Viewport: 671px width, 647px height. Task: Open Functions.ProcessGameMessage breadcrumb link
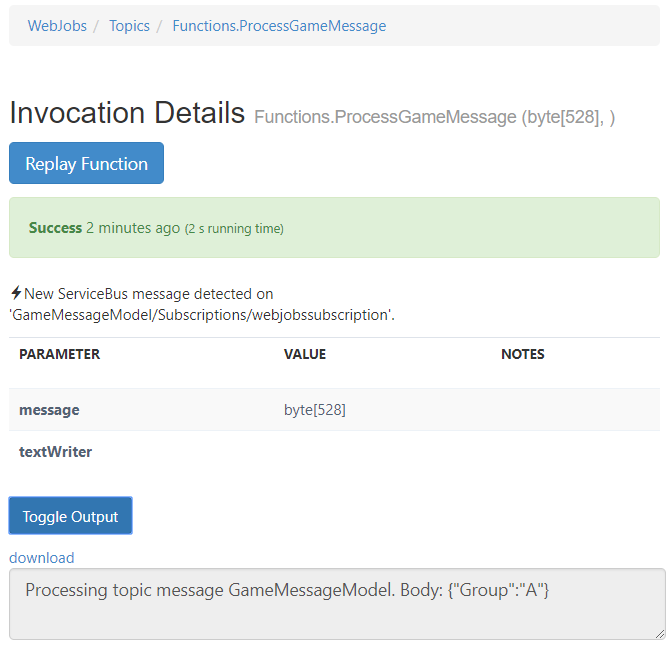(279, 26)
